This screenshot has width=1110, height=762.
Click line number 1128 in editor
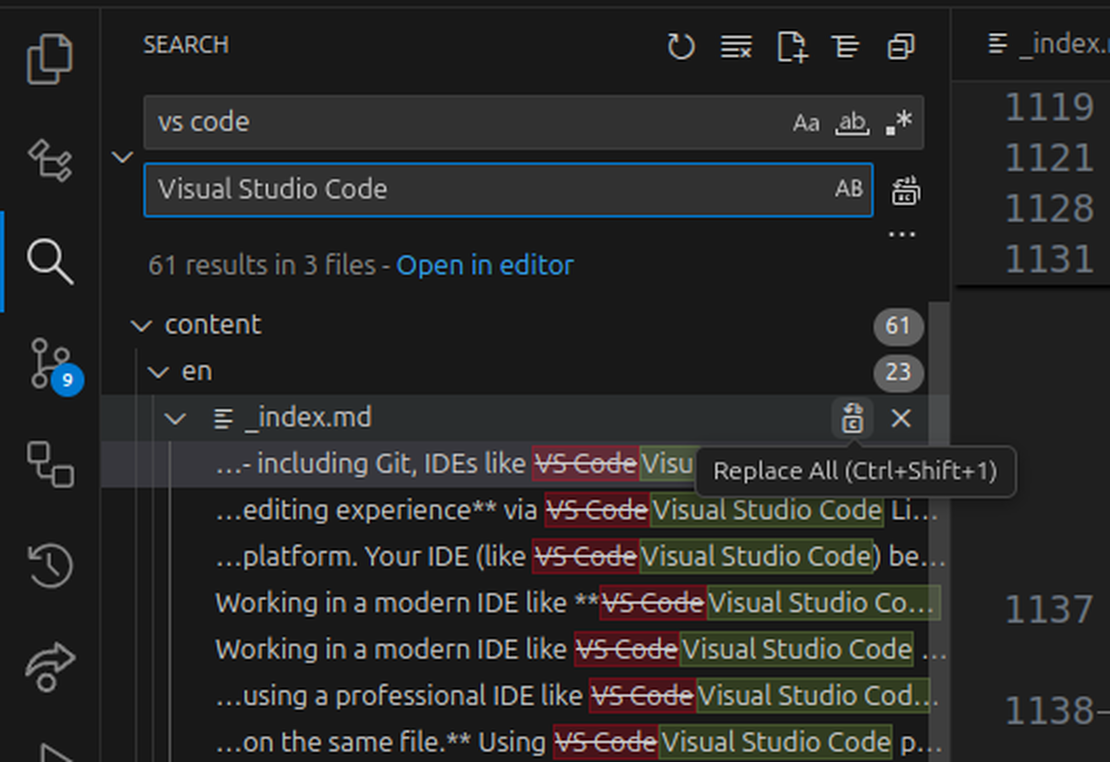click(1049, 209)
